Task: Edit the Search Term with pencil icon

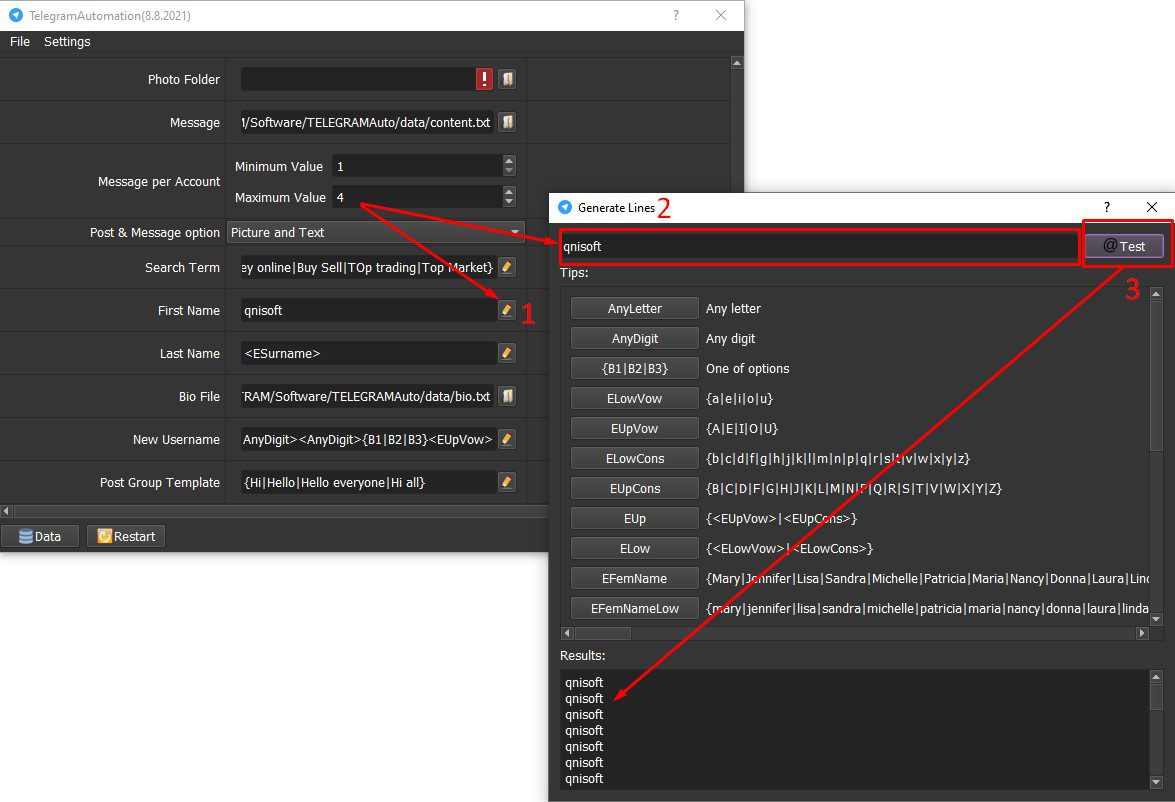Action: (x=507, y=267)
